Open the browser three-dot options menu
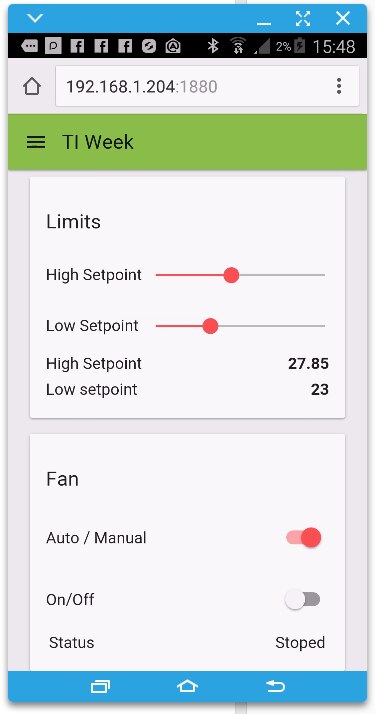This screenshot has width=375, height=714. (x=339, y=86)
